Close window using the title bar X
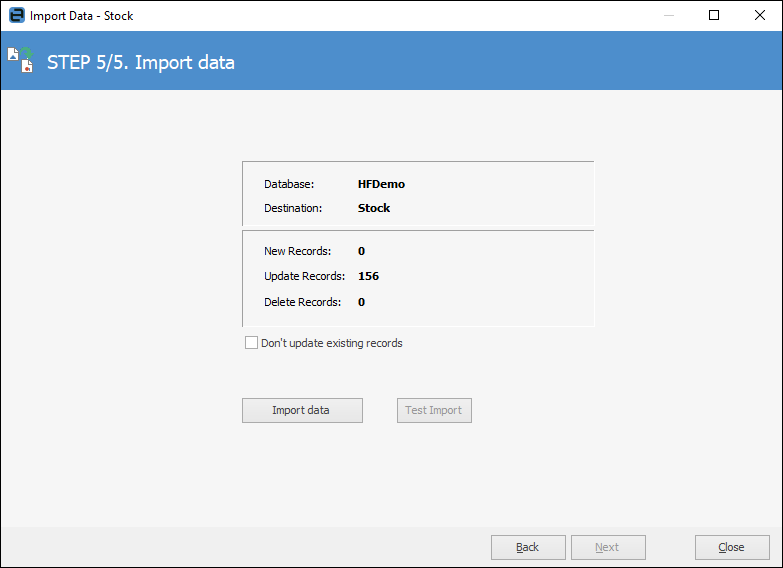Screen dimensions: 783x568 click(760, 15)
